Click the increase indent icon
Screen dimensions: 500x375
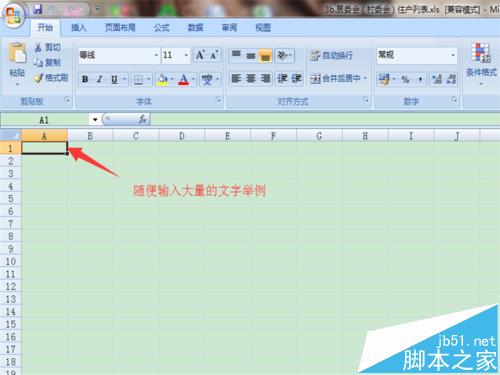[296, 79]
